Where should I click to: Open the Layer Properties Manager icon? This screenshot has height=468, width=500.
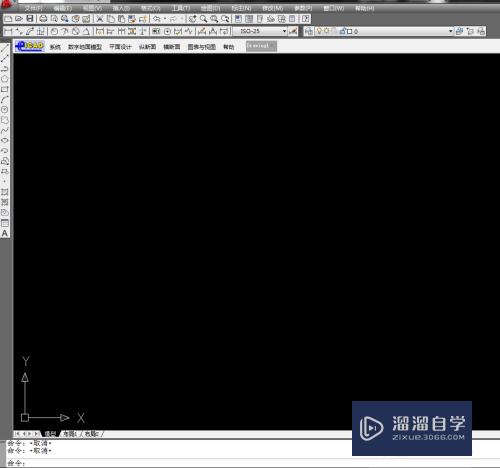[x=309, y=31]
